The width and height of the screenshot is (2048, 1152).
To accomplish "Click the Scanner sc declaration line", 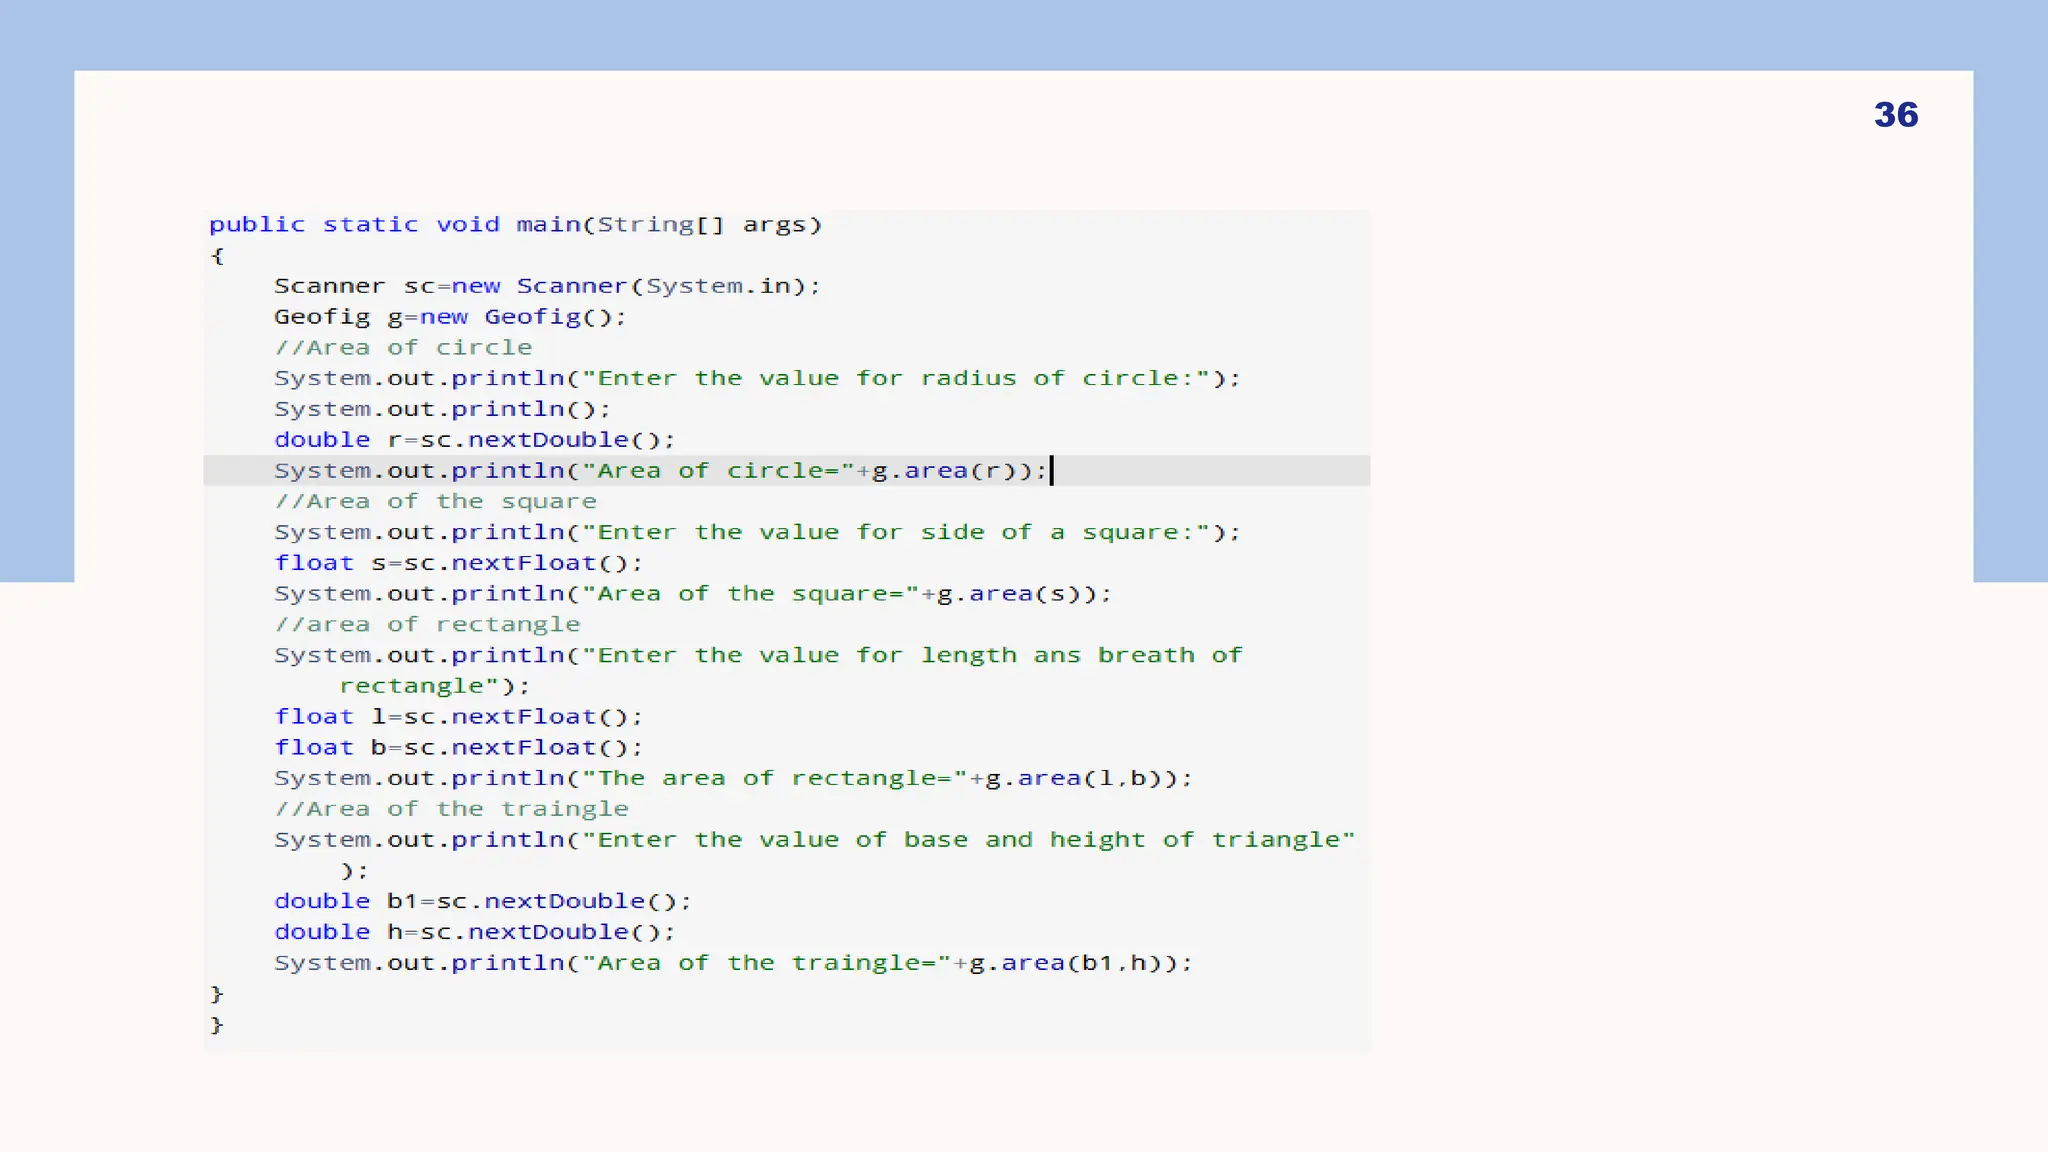I will tap(547, 286).
